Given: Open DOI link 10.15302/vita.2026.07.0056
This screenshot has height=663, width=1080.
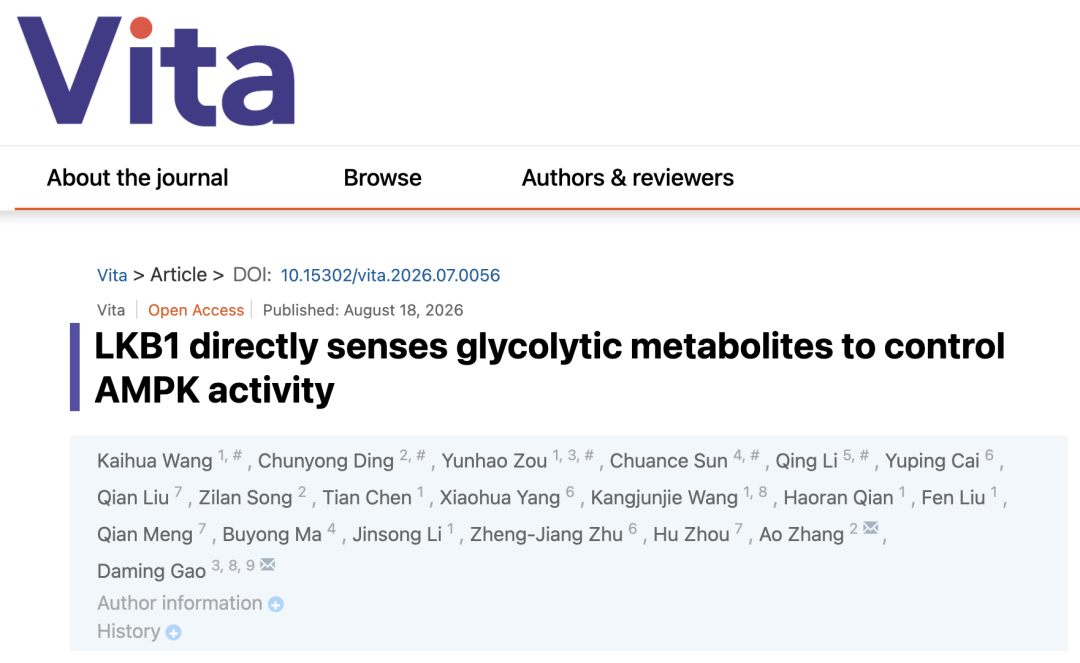Looking at the screenshot, I should pos(390,275).
